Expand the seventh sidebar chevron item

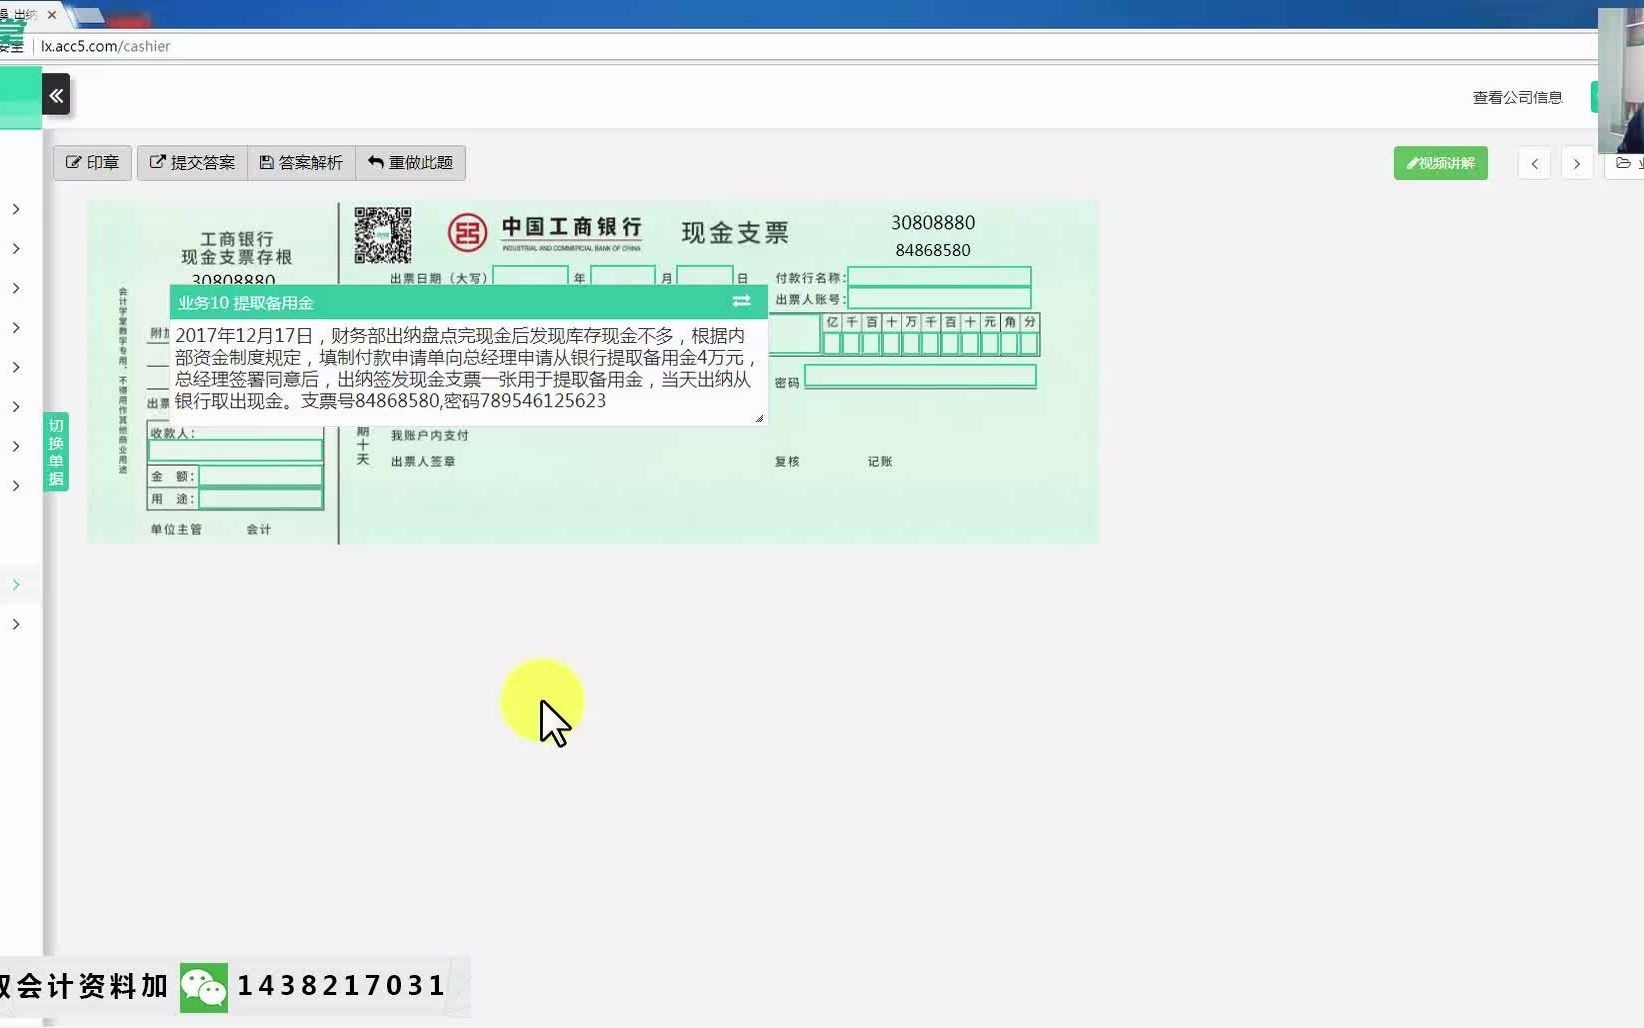(16, 446)
